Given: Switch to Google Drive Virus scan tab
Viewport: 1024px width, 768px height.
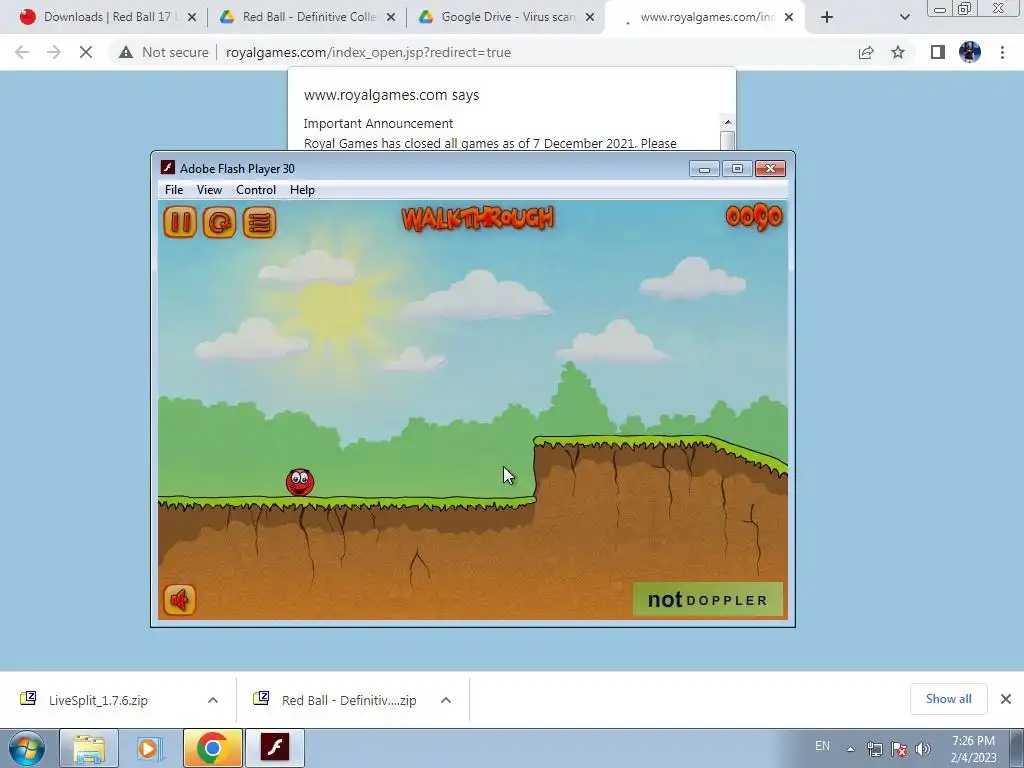Looking at the screenshot, I should 506,17.
